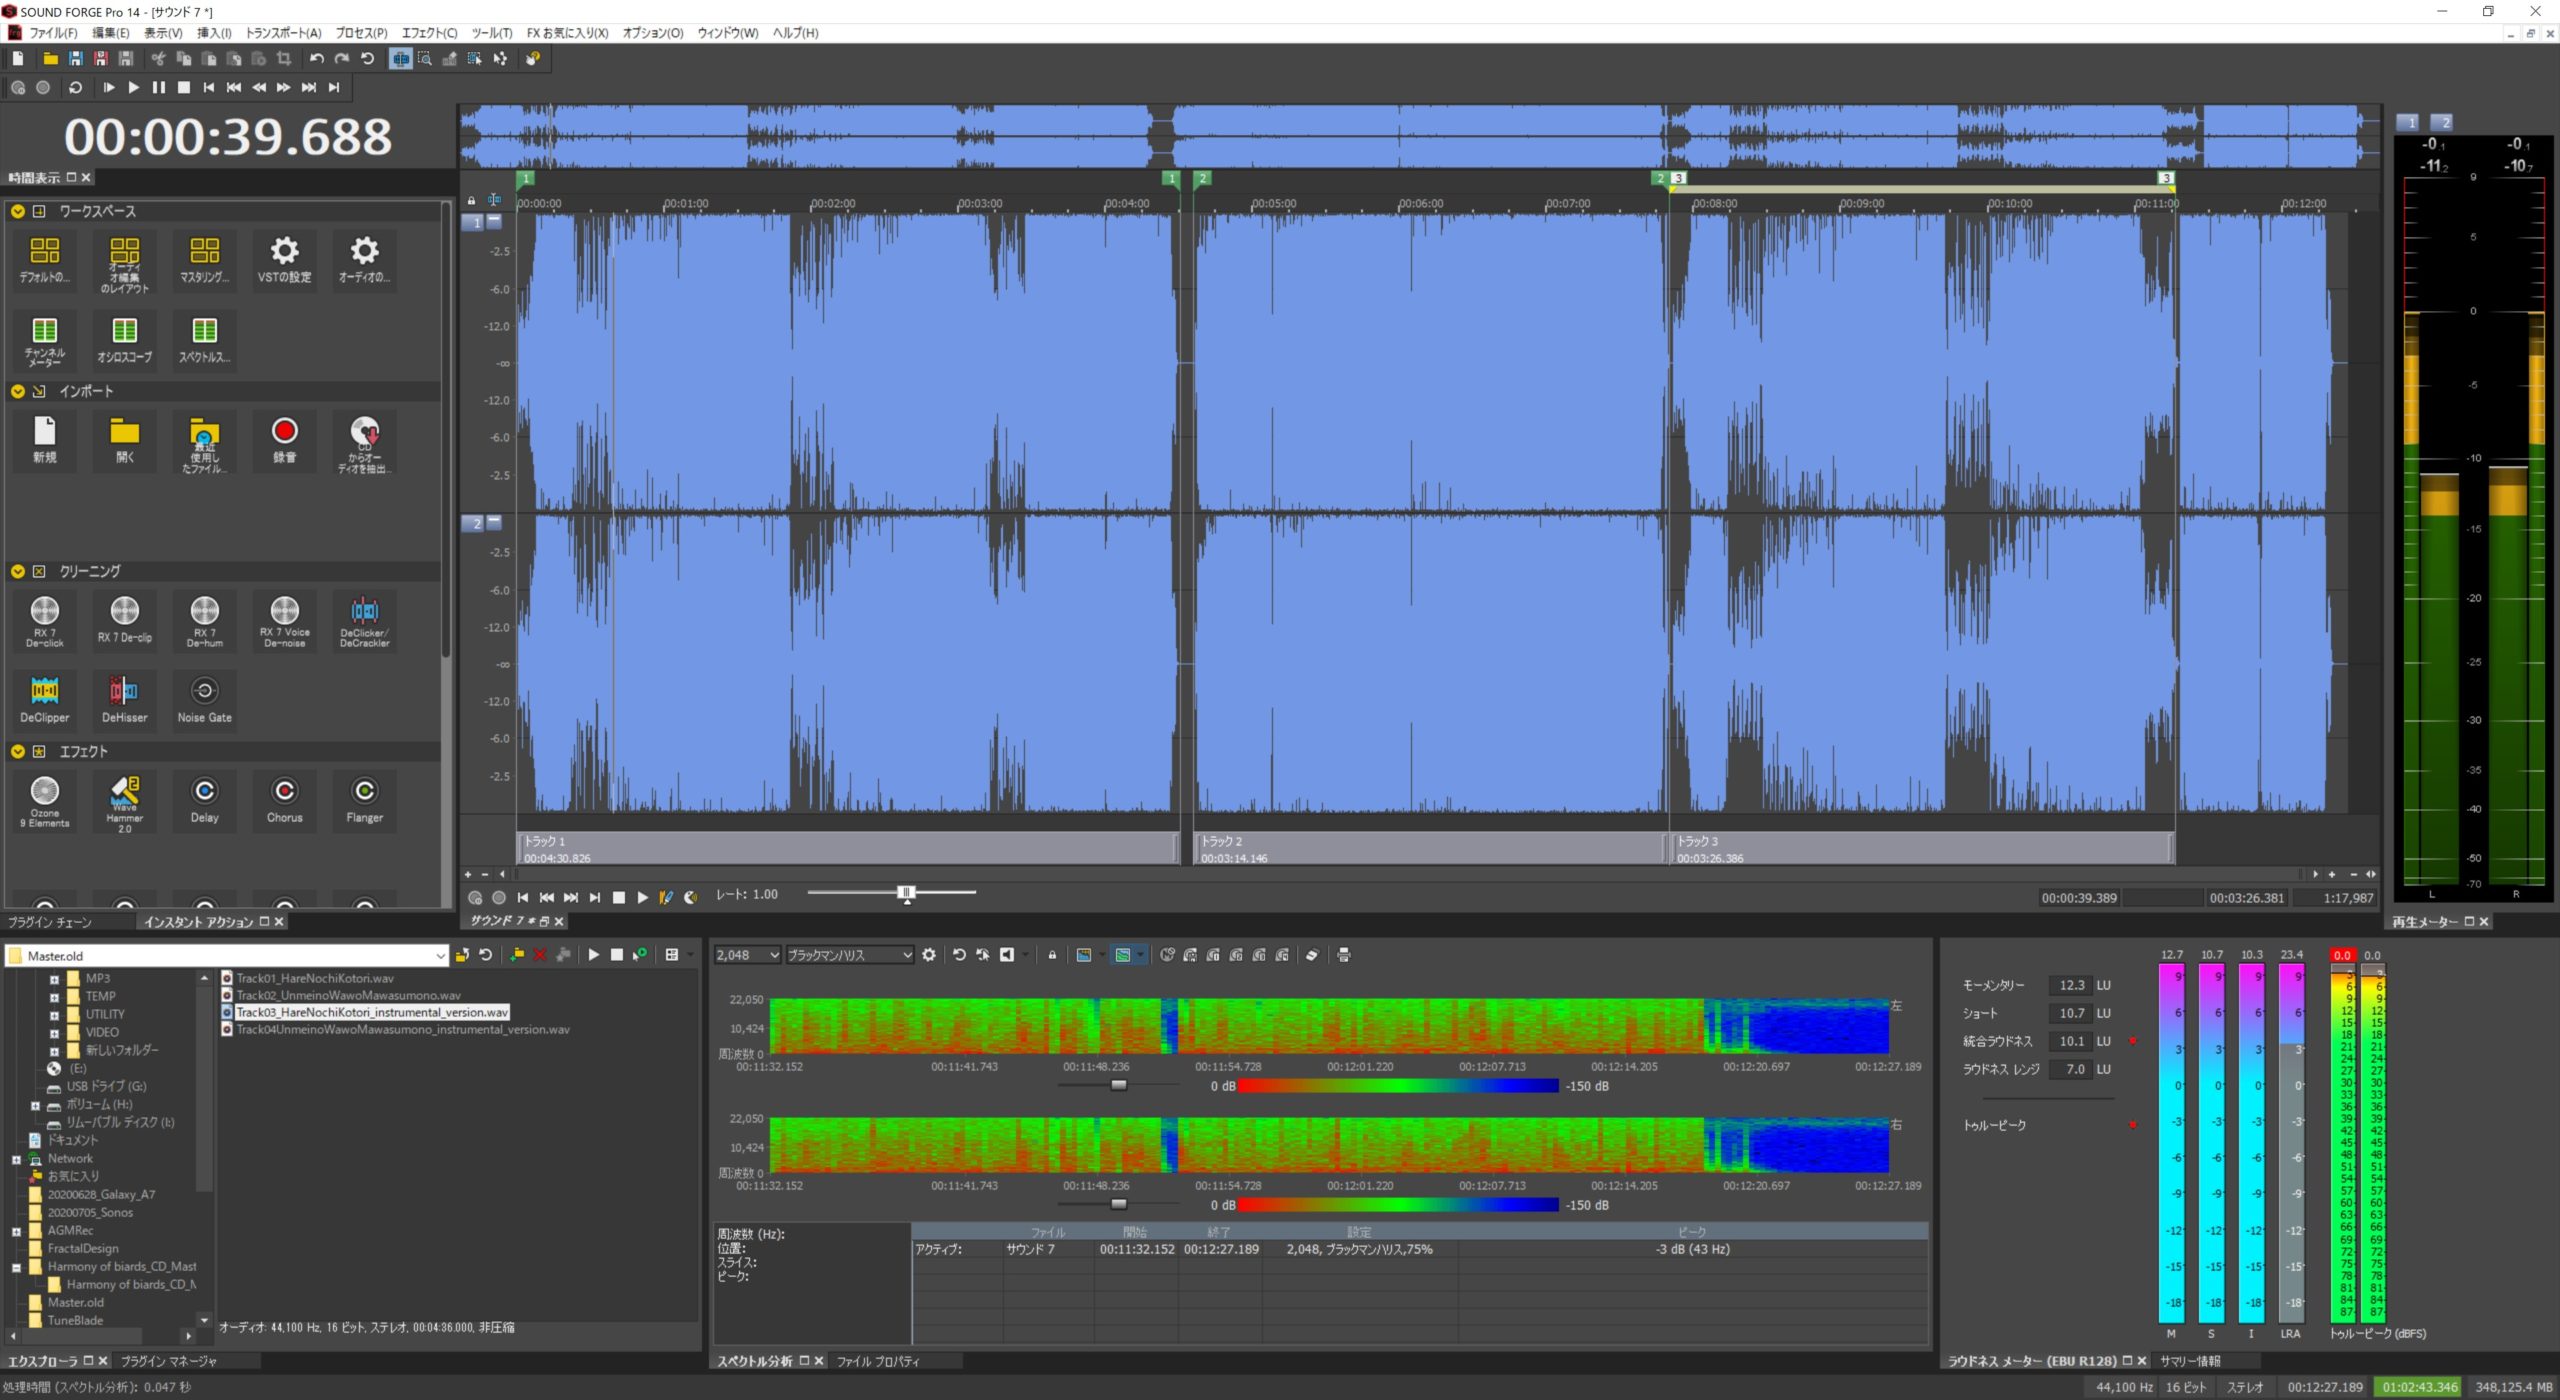Collapse the Import section
Image resolution: width=2560 pixels, height=1400 pixels.
point(18,391)
